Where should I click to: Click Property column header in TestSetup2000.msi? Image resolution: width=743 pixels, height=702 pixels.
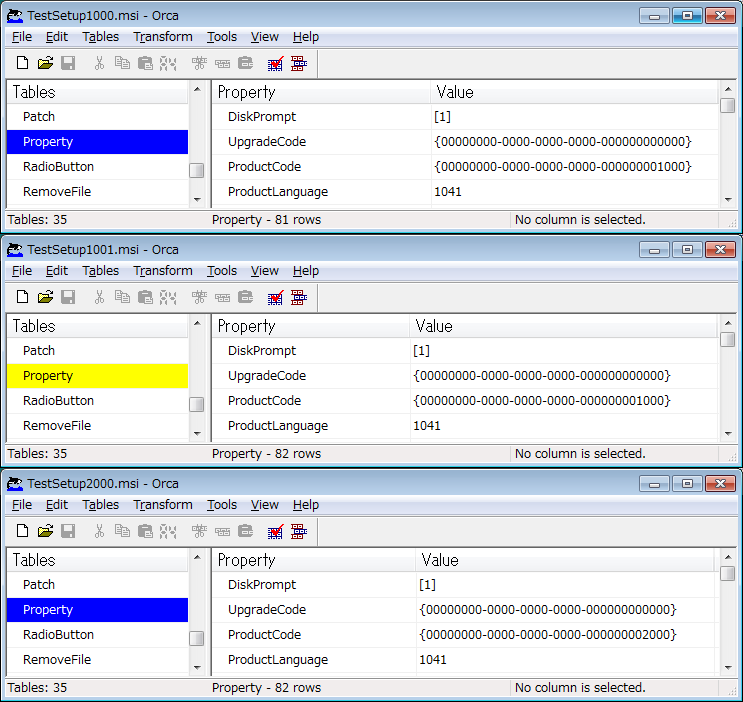pos(246,560)
